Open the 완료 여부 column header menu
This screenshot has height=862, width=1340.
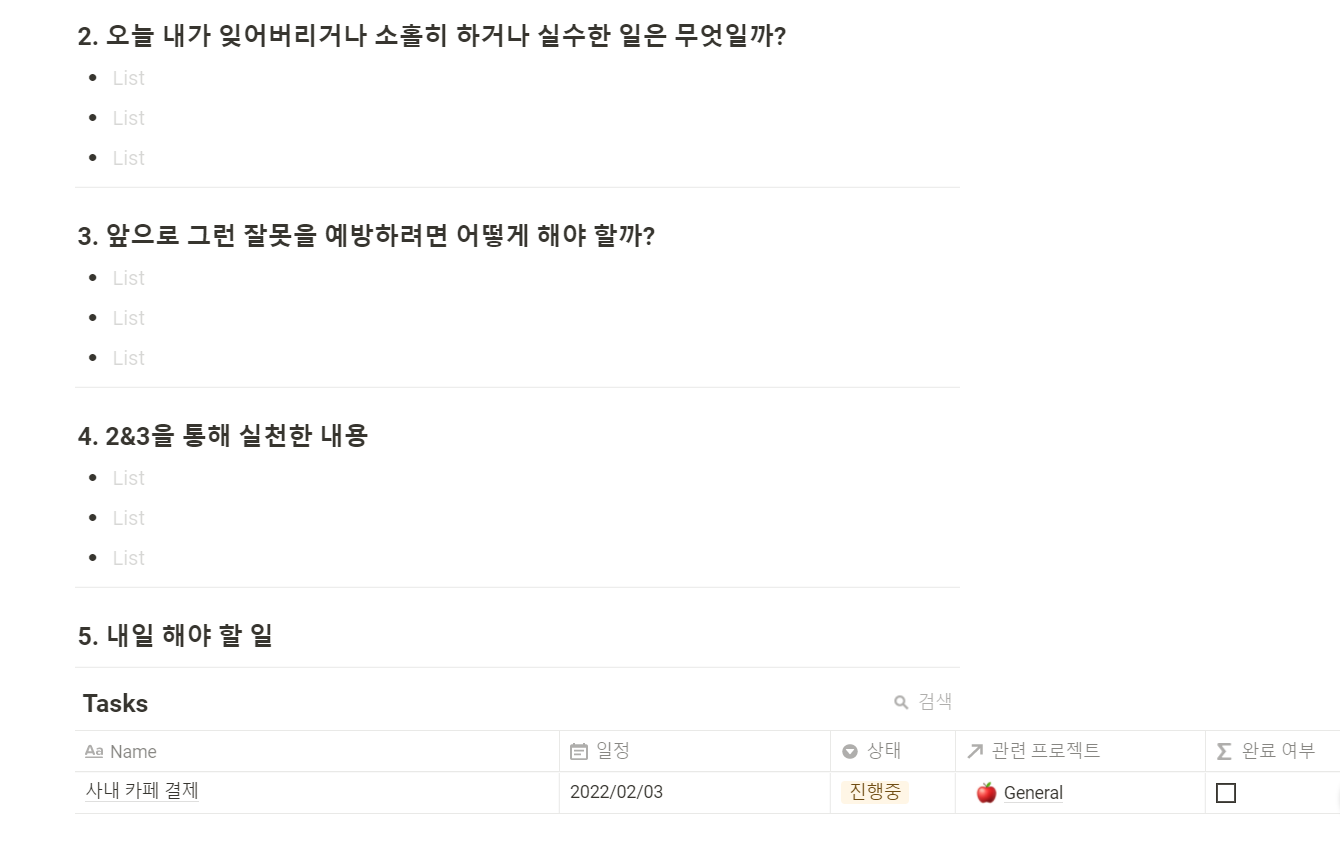1273,751
